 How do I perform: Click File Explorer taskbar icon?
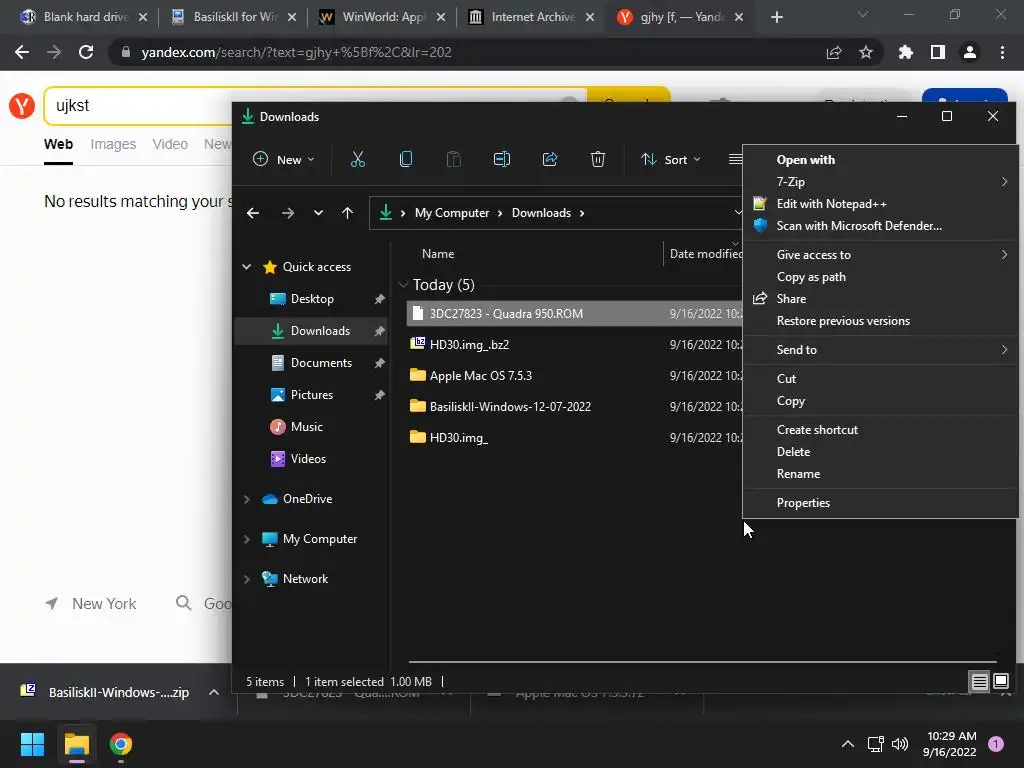(76, 744)
